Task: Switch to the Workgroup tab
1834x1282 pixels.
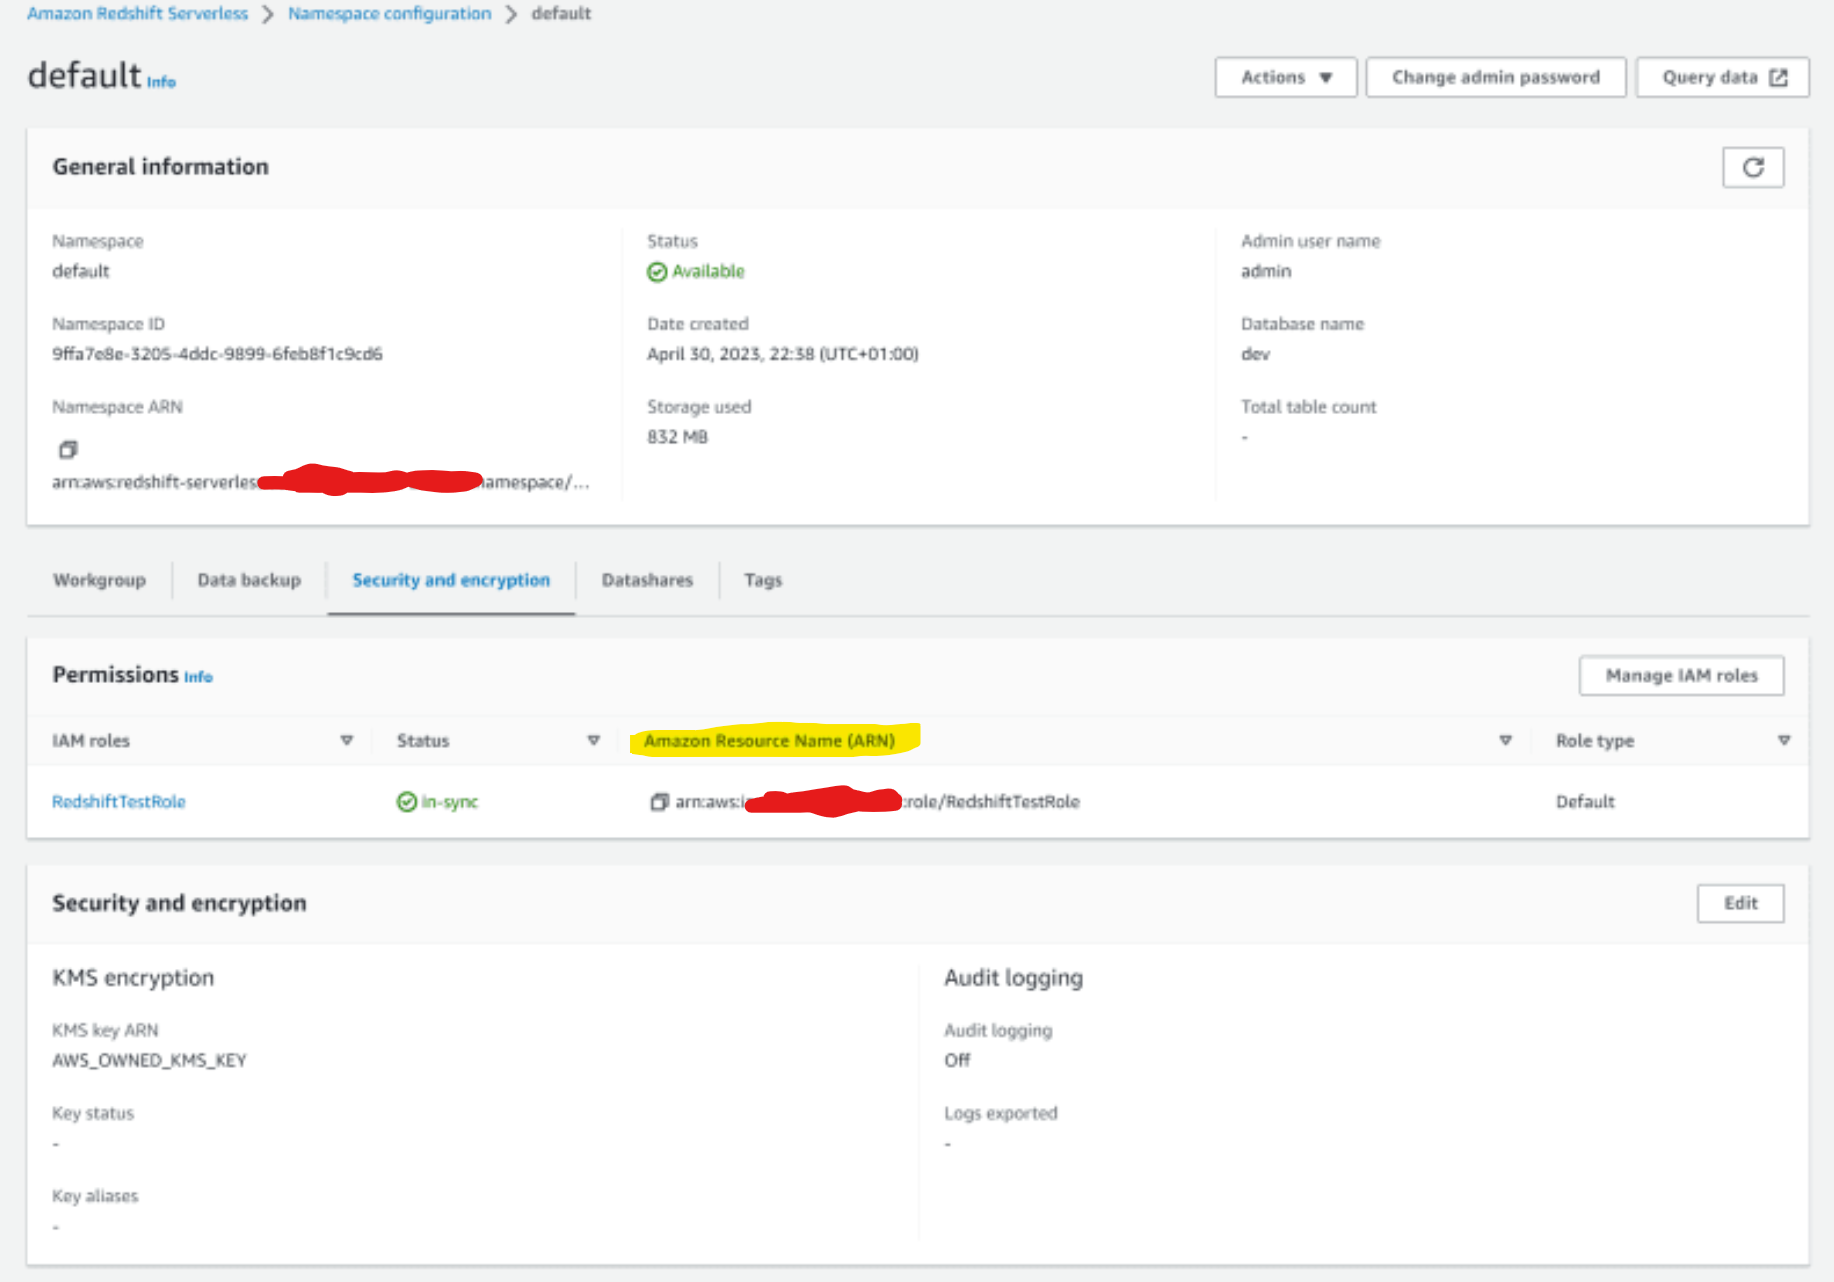Action: (x=99, y=580)
